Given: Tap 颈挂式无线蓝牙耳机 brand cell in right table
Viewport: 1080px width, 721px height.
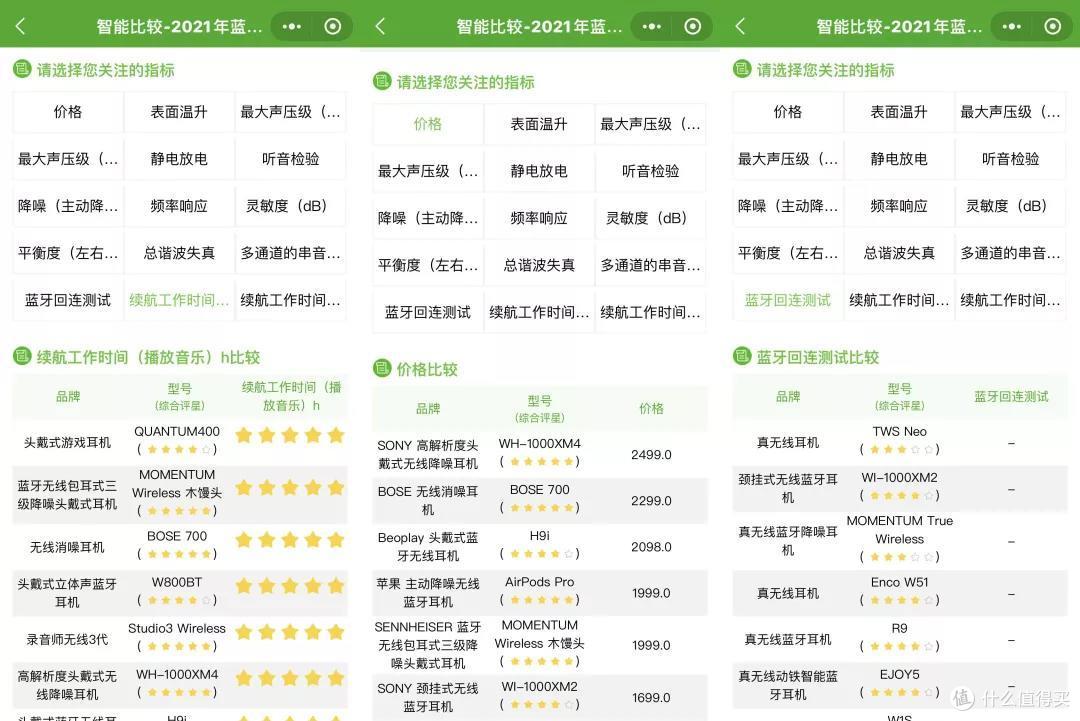Looking at the screenshot, I should click(x=788, y=488).
